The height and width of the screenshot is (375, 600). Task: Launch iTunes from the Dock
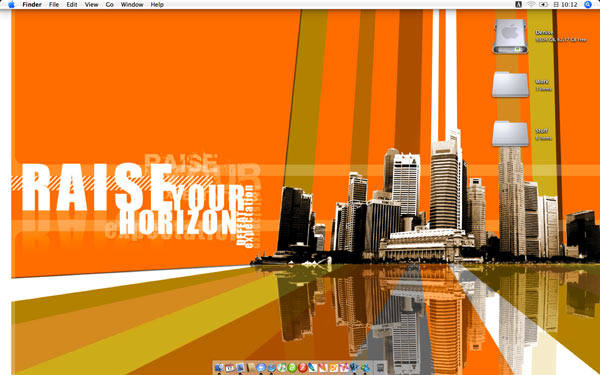point(282,368)
